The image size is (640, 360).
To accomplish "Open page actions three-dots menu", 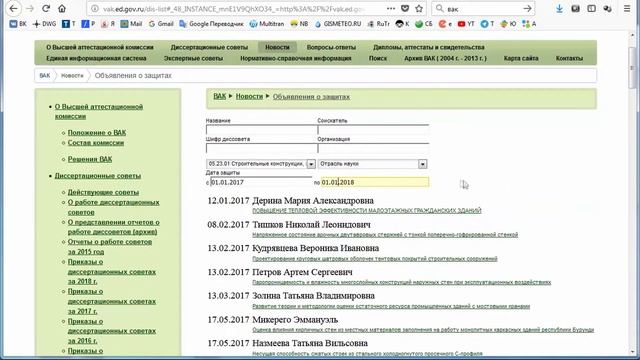I will click(391, 9).
